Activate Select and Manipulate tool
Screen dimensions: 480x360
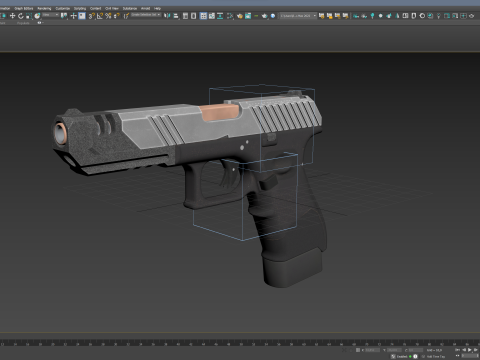tap(74, 16)
